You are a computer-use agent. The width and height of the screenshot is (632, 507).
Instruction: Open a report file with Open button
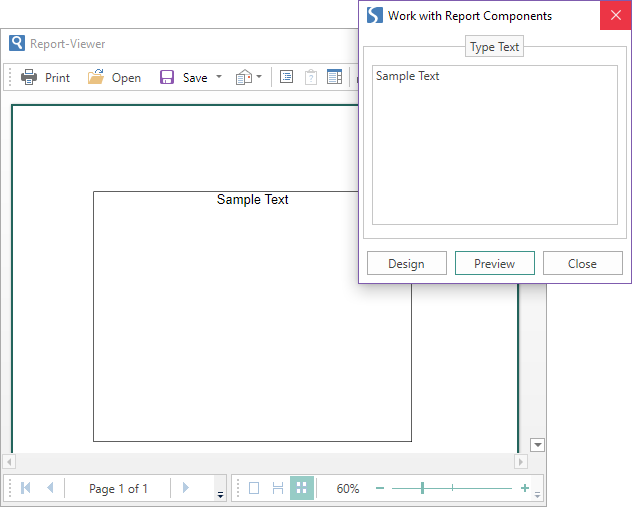(114, 77)
